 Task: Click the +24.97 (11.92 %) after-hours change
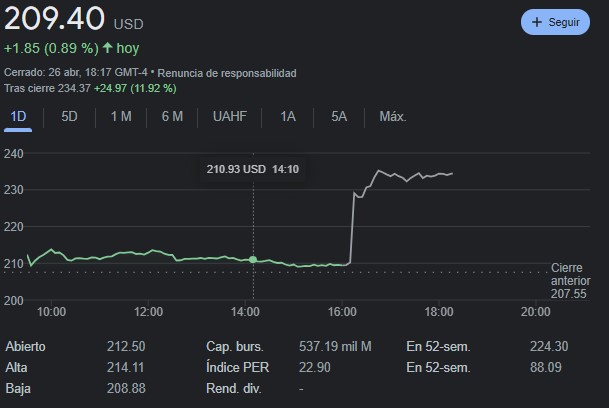coord(135,88)
